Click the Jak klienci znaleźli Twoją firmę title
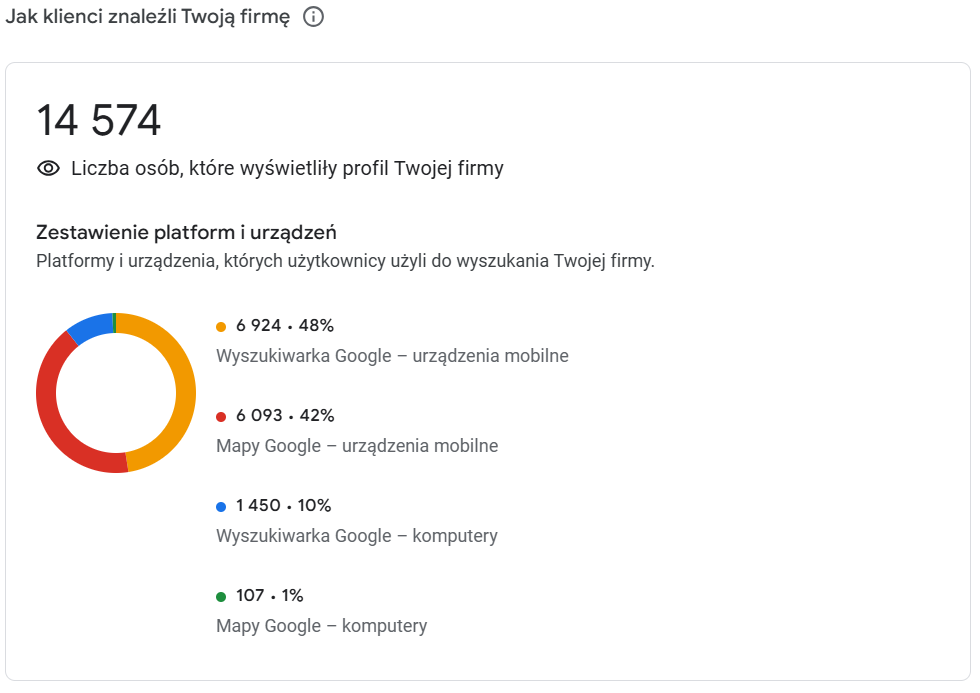980x693 pixels. click(145, 17)
